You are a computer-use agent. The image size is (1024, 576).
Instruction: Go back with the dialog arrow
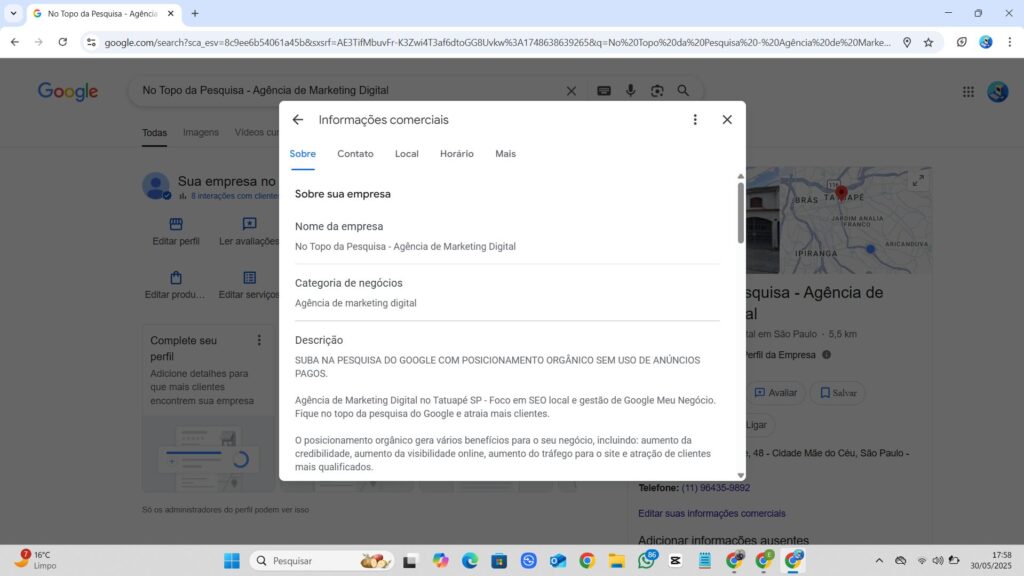297,119
